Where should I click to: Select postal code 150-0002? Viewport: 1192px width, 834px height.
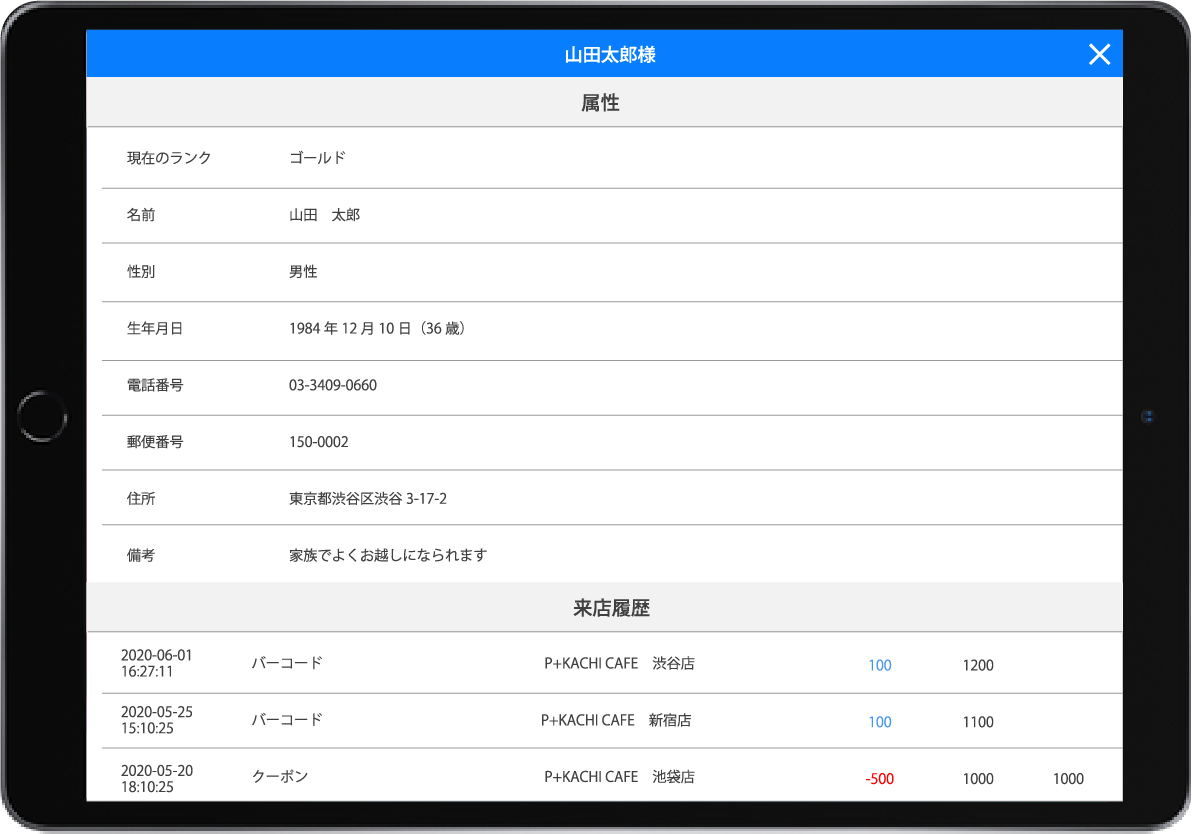point(319,442)
